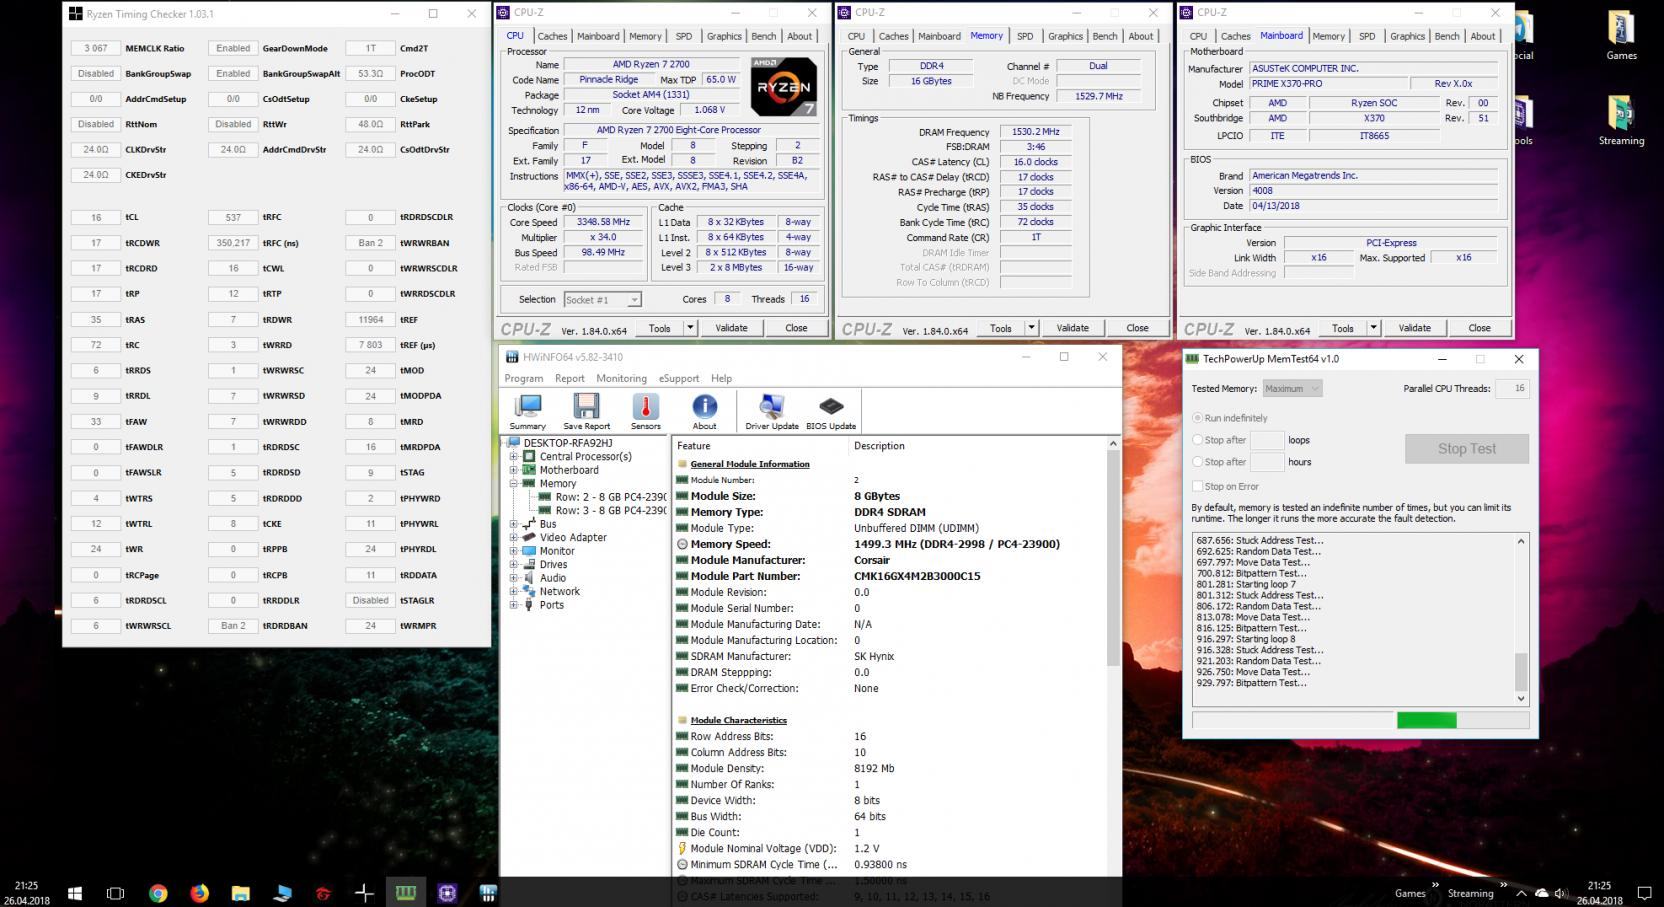Launch Firefox from the taskbar

199,893
